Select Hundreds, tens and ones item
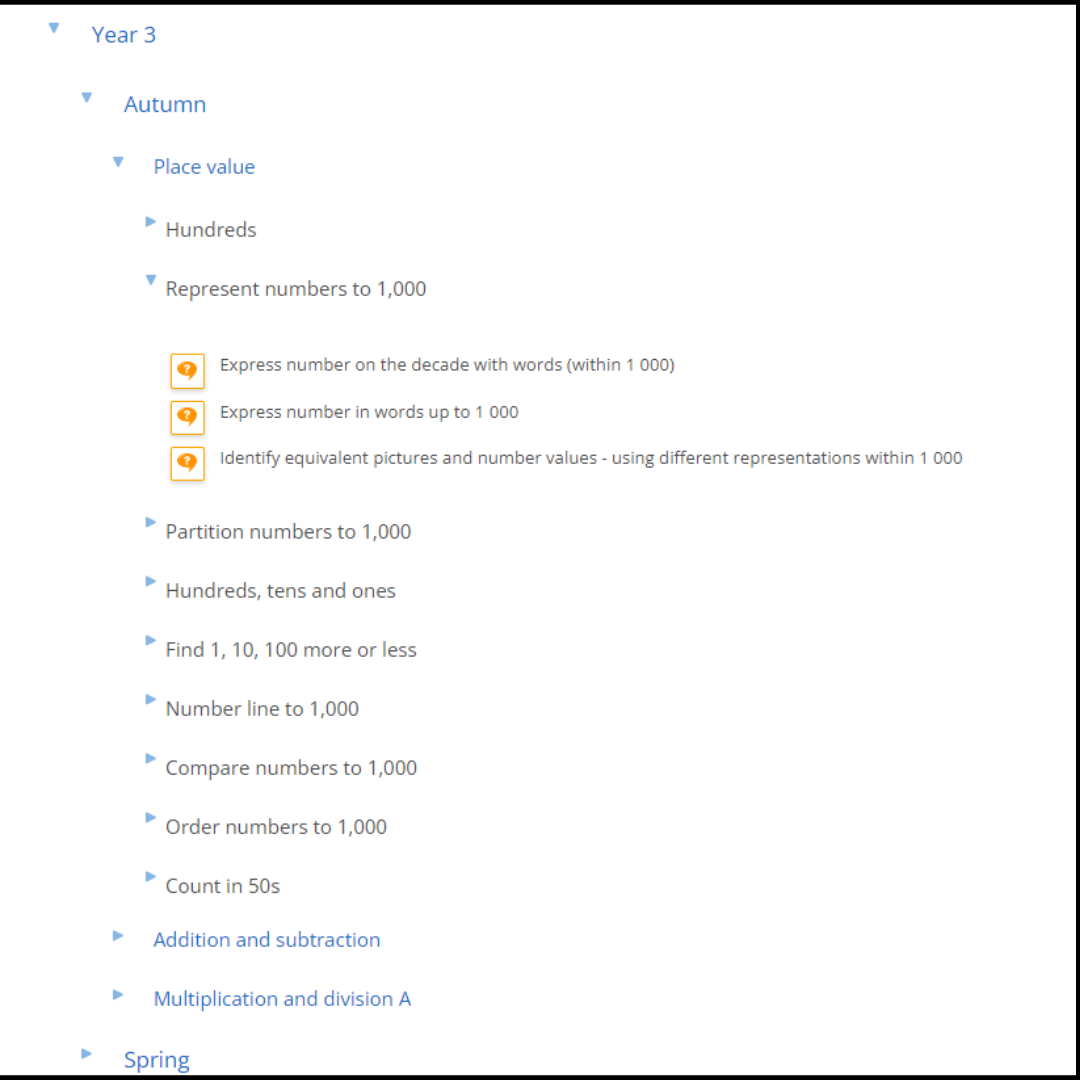Viewport: 1080px width, 1080px height. [x=280, y=591]
